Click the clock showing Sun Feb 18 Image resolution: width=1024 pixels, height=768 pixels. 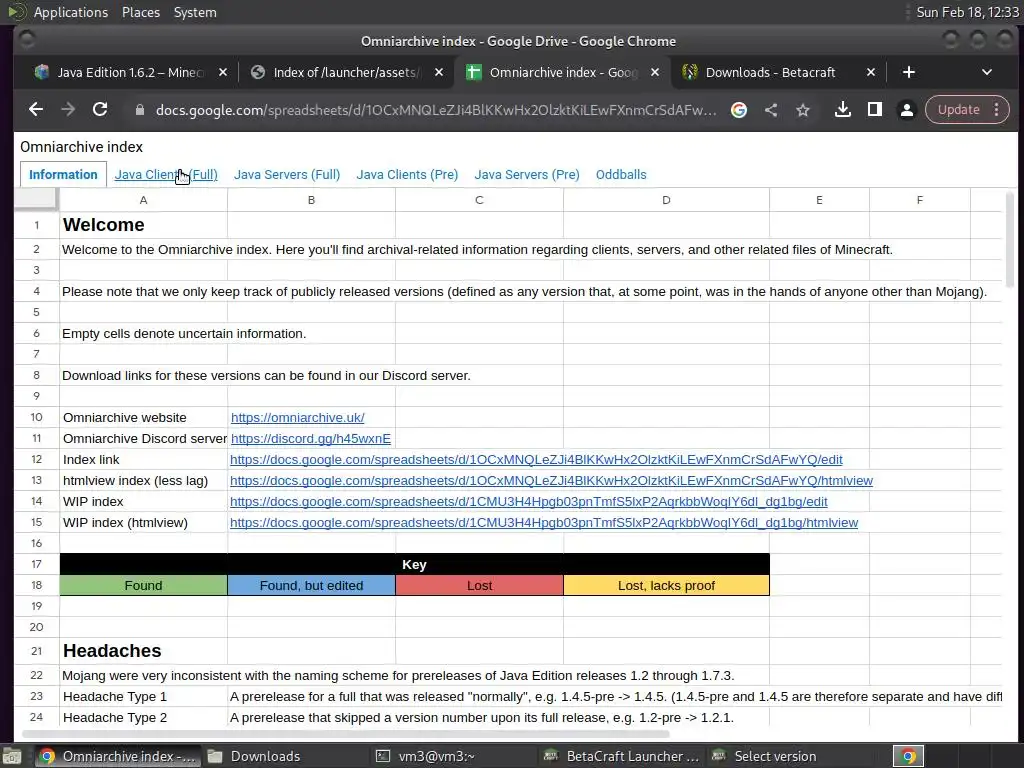pyautogui.click(x=967, y=12)
